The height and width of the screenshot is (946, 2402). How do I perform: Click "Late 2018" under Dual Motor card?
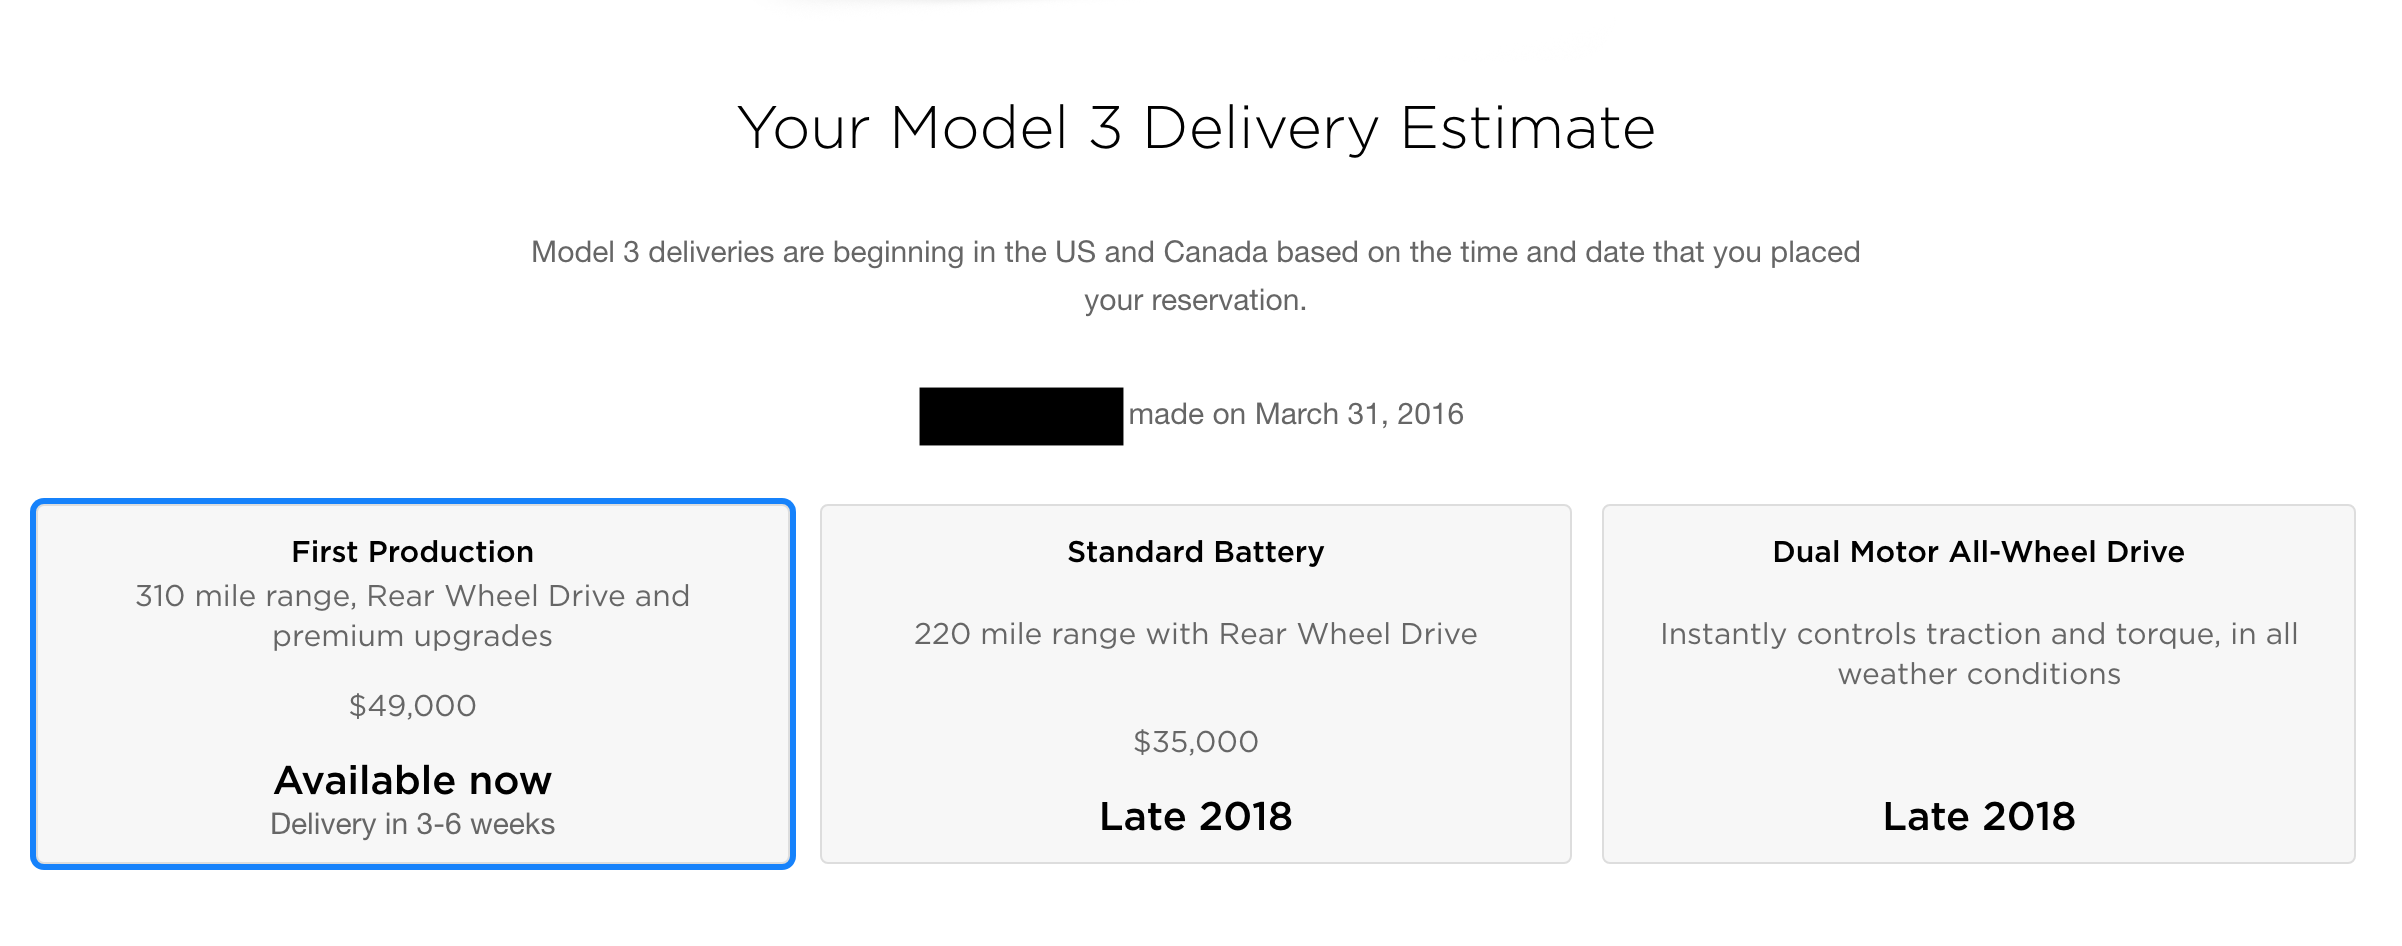click(1978, 817)
